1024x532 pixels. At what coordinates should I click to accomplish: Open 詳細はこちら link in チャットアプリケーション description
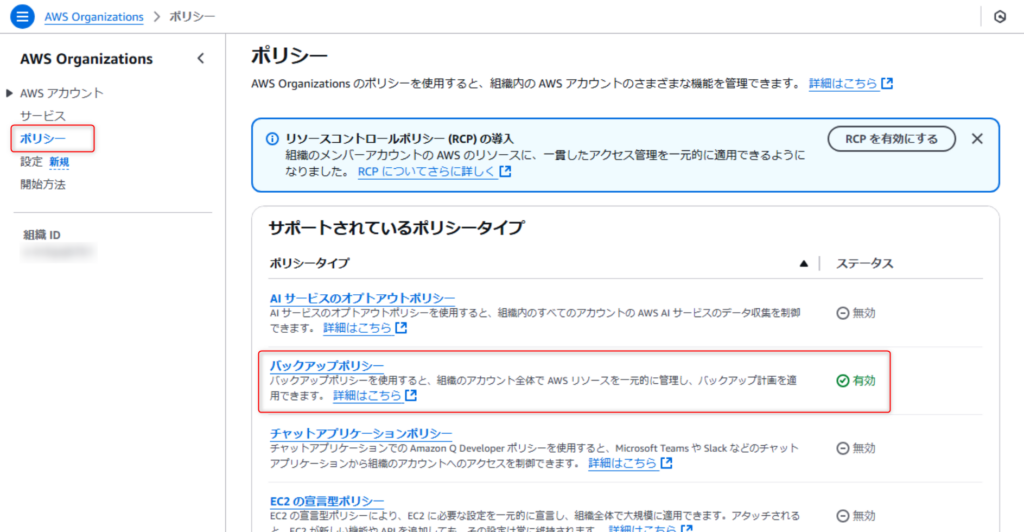click(x=622, y=463)
